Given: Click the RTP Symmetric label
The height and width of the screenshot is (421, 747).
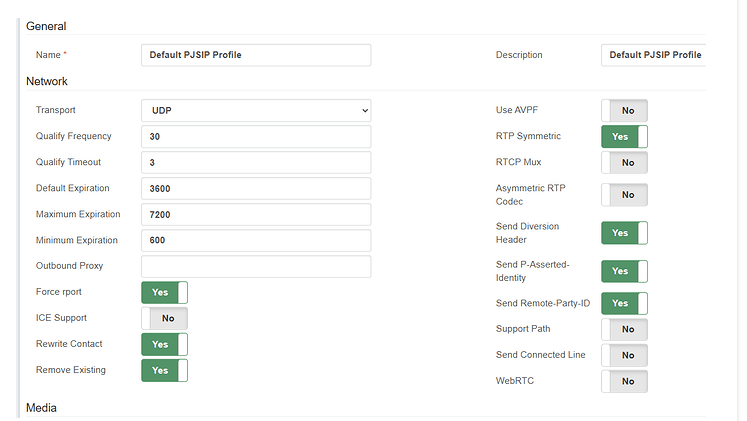Looking at the screenshot, I should (528, 136).
